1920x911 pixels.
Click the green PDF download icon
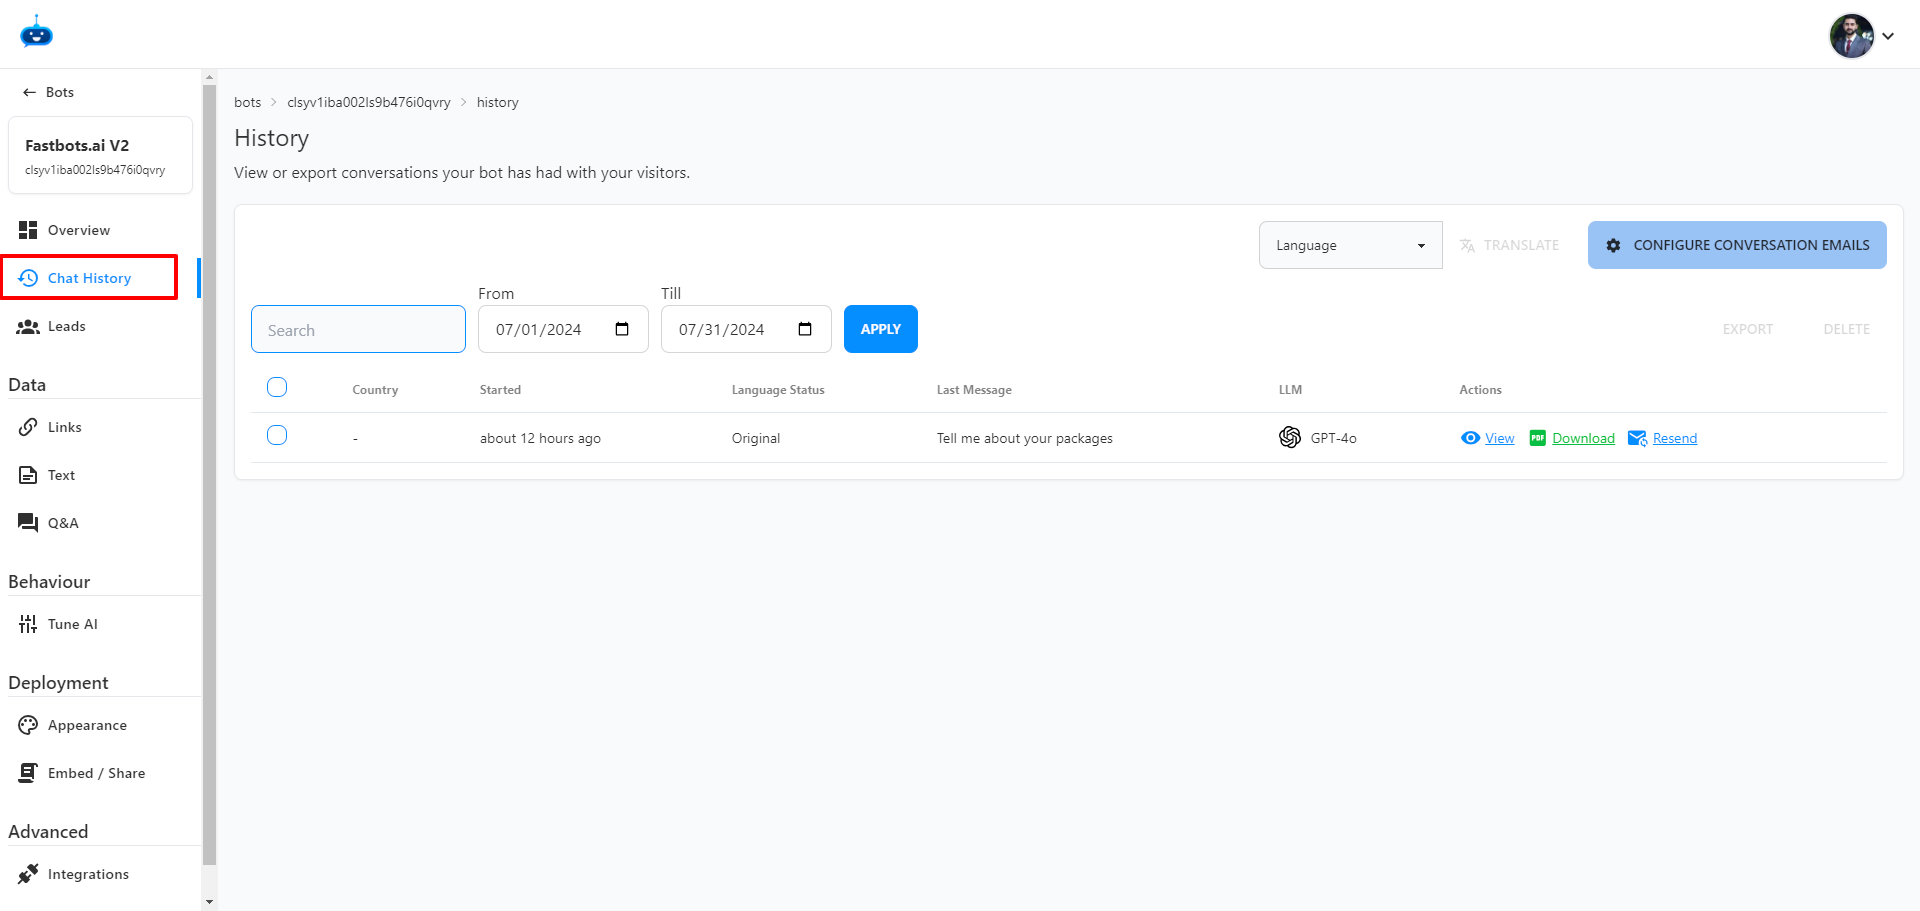pos(1538,438)
